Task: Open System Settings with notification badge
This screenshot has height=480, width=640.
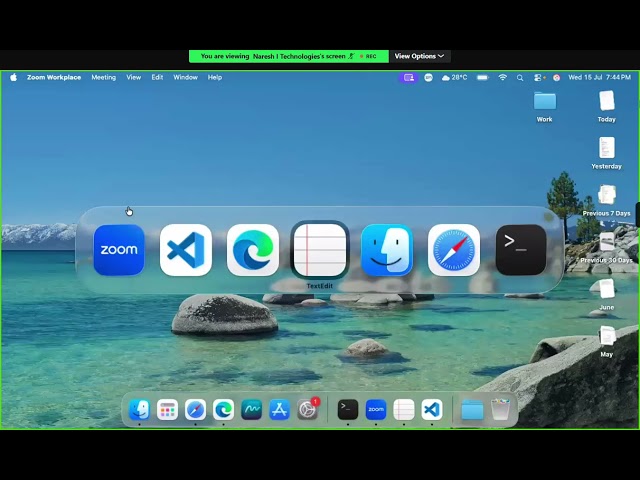Action: [x=307, y=409]
